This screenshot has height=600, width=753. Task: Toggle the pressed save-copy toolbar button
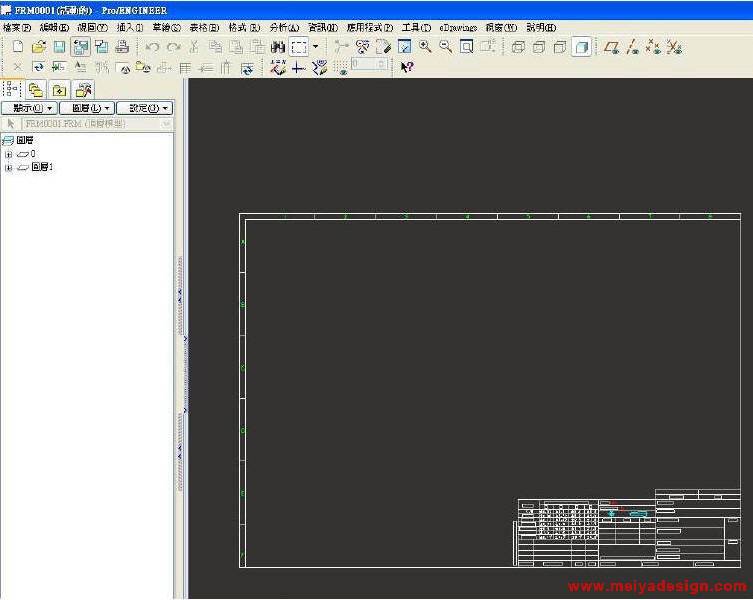[x=80, y=47]
